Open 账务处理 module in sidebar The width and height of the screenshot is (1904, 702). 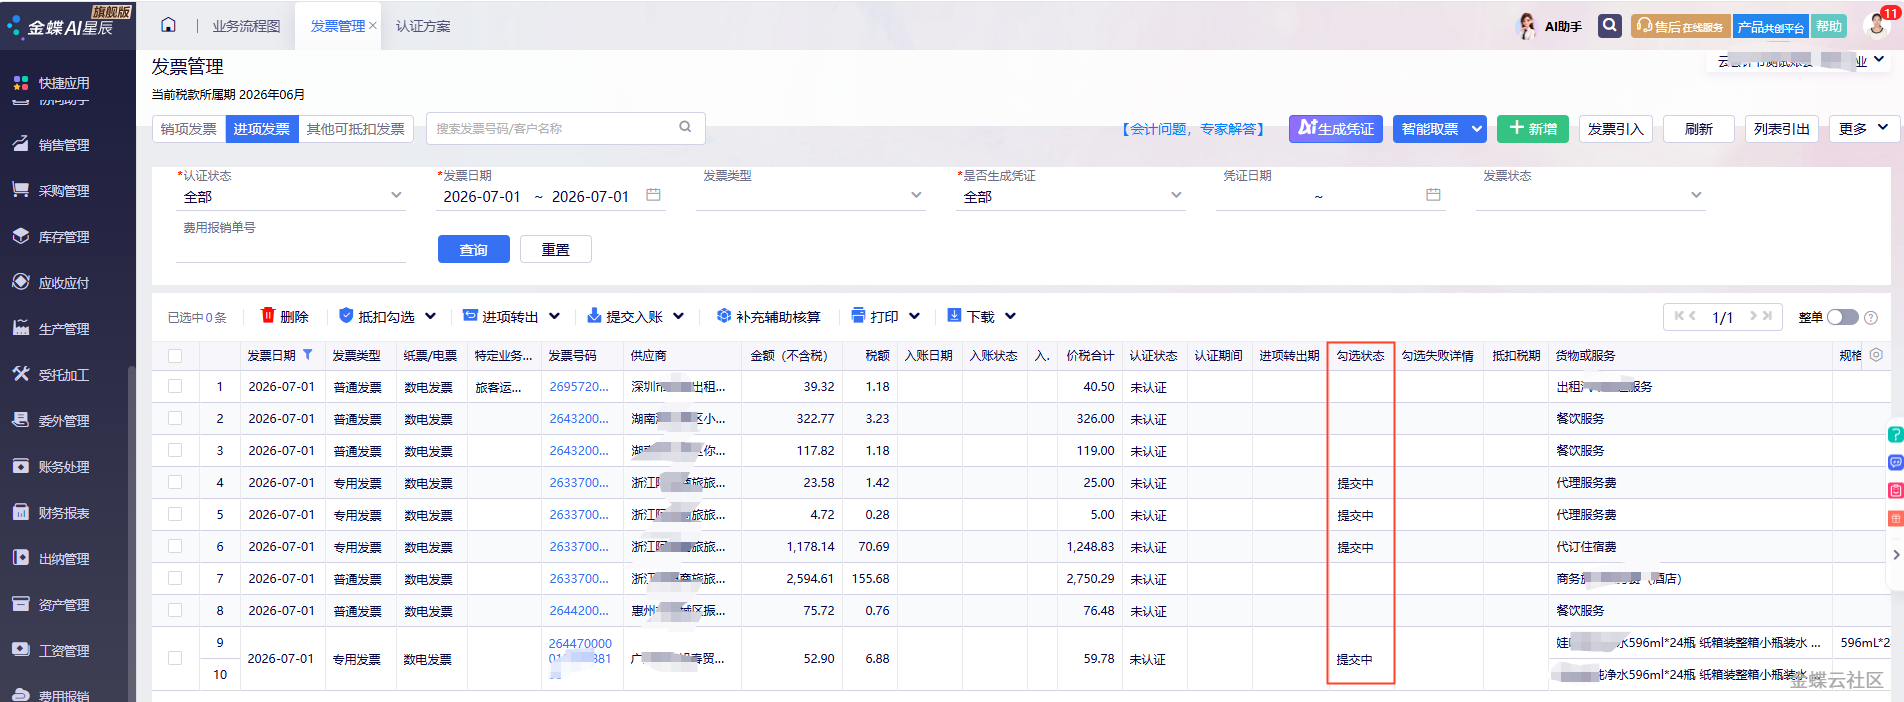66,467
